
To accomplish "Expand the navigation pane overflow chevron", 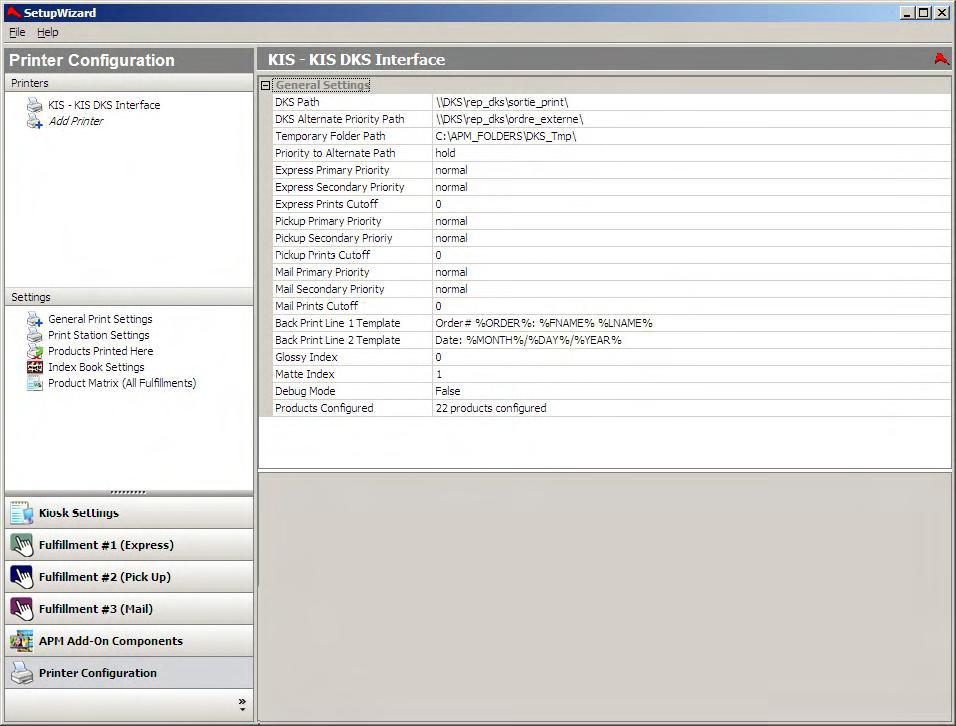I will pos(242,704).
